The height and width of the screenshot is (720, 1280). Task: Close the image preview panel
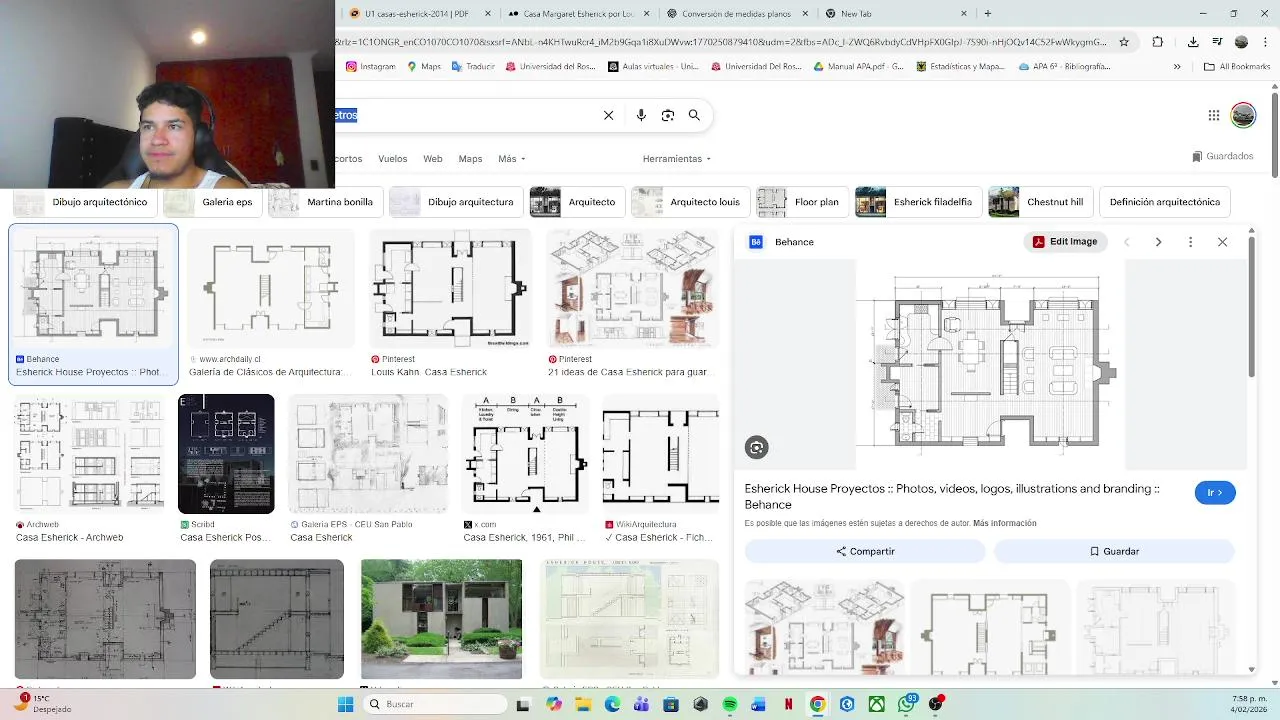(x=1222, y=242)
